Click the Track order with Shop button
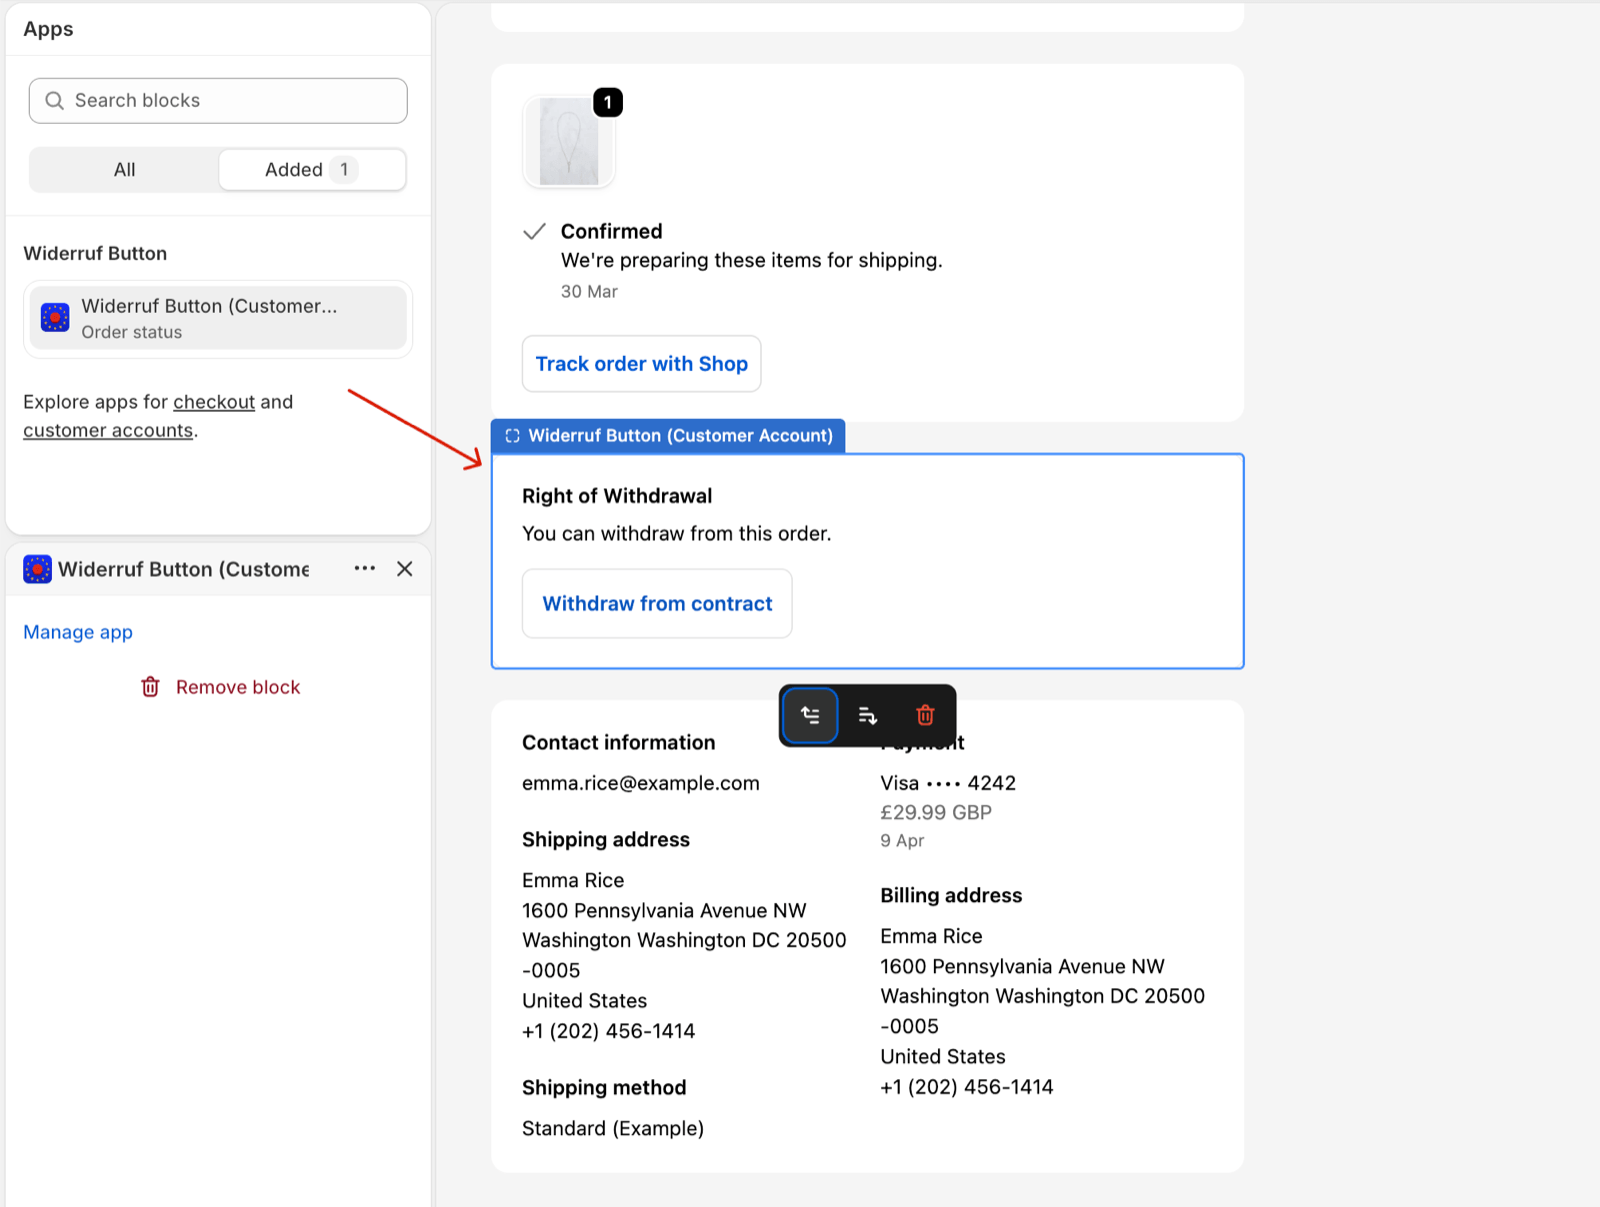Image resolution: width=1600 pixels, height=1207 pixels. [641, 363]
